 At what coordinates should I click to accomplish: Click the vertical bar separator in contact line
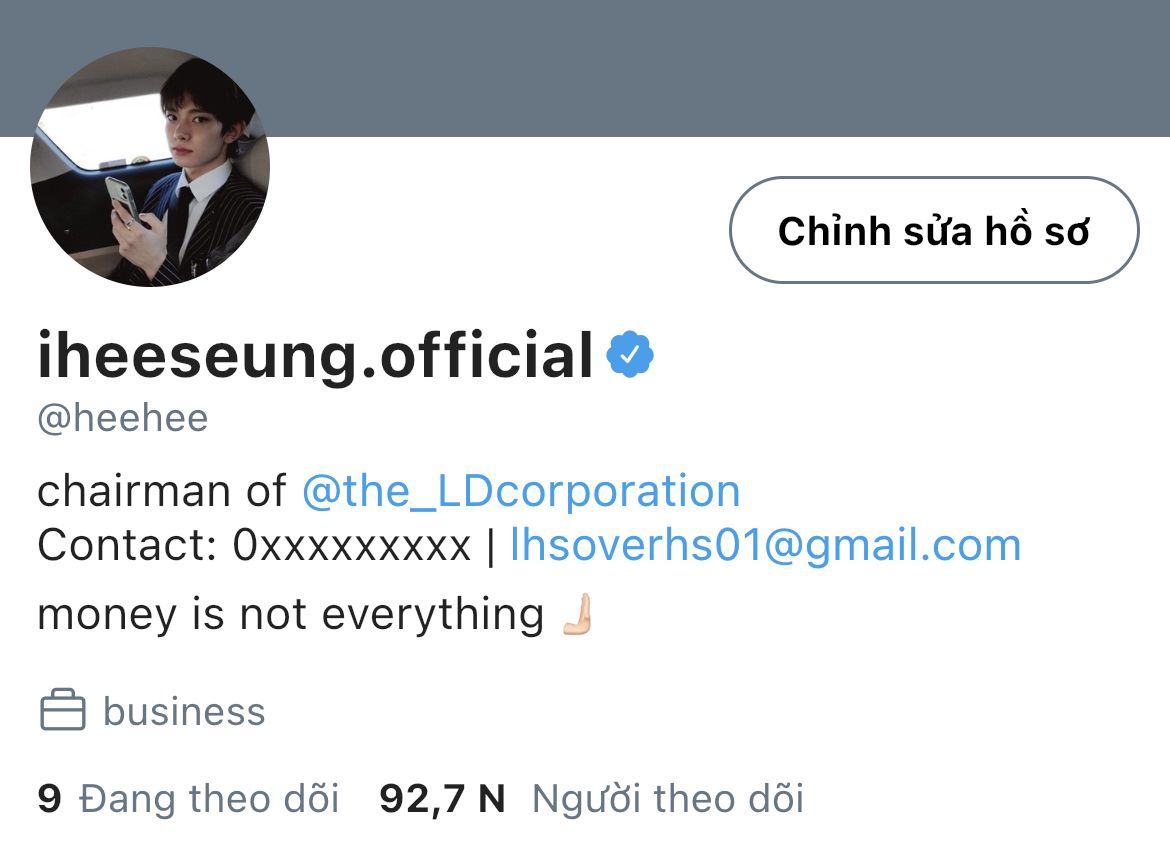pyautogui.click(x=490, y=546)
